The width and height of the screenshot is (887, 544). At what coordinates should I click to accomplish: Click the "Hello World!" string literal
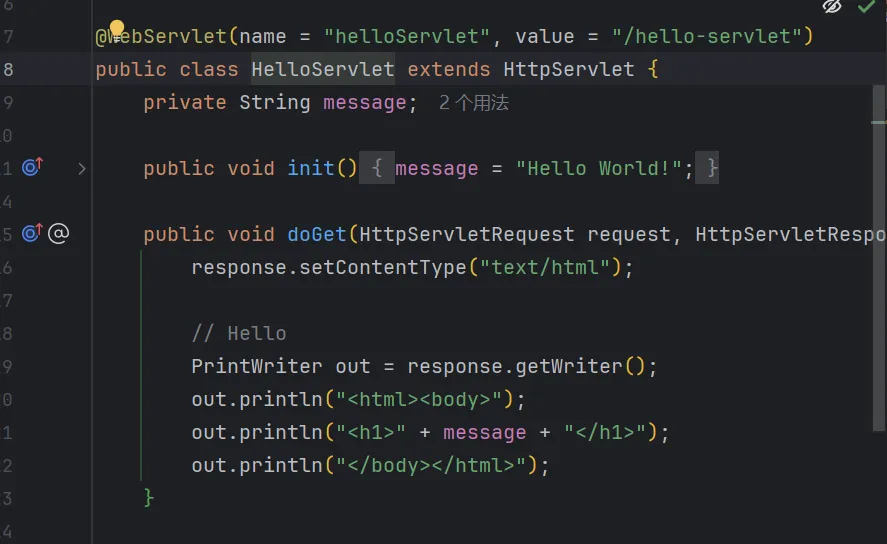click(x=599, y=168)
